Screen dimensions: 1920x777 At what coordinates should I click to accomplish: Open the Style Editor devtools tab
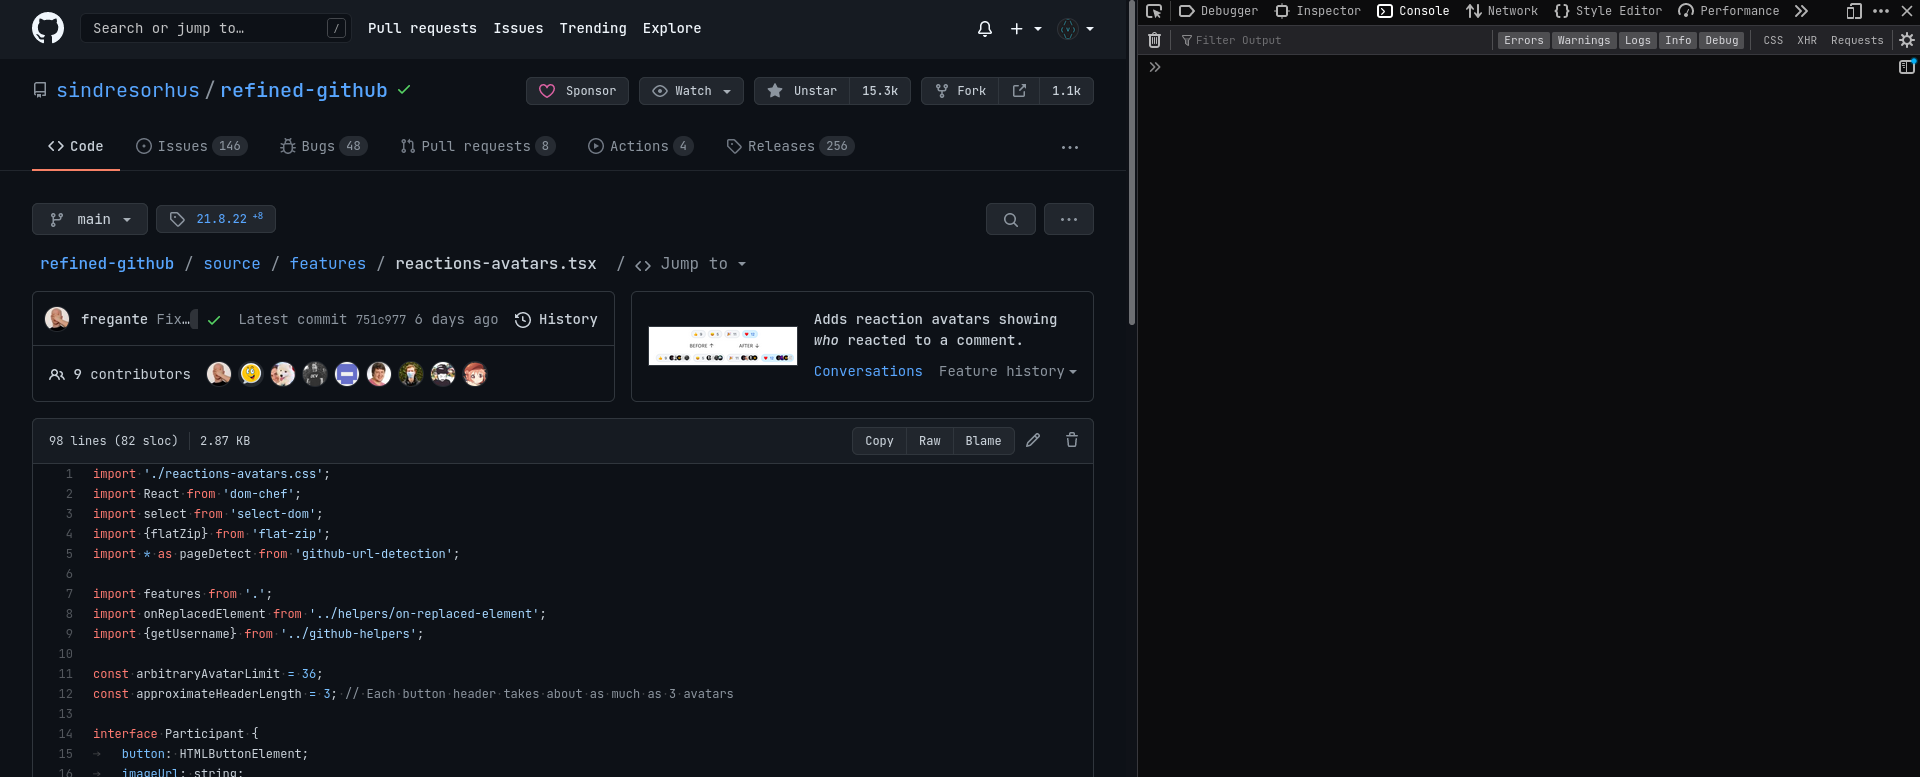(1608, 11)
